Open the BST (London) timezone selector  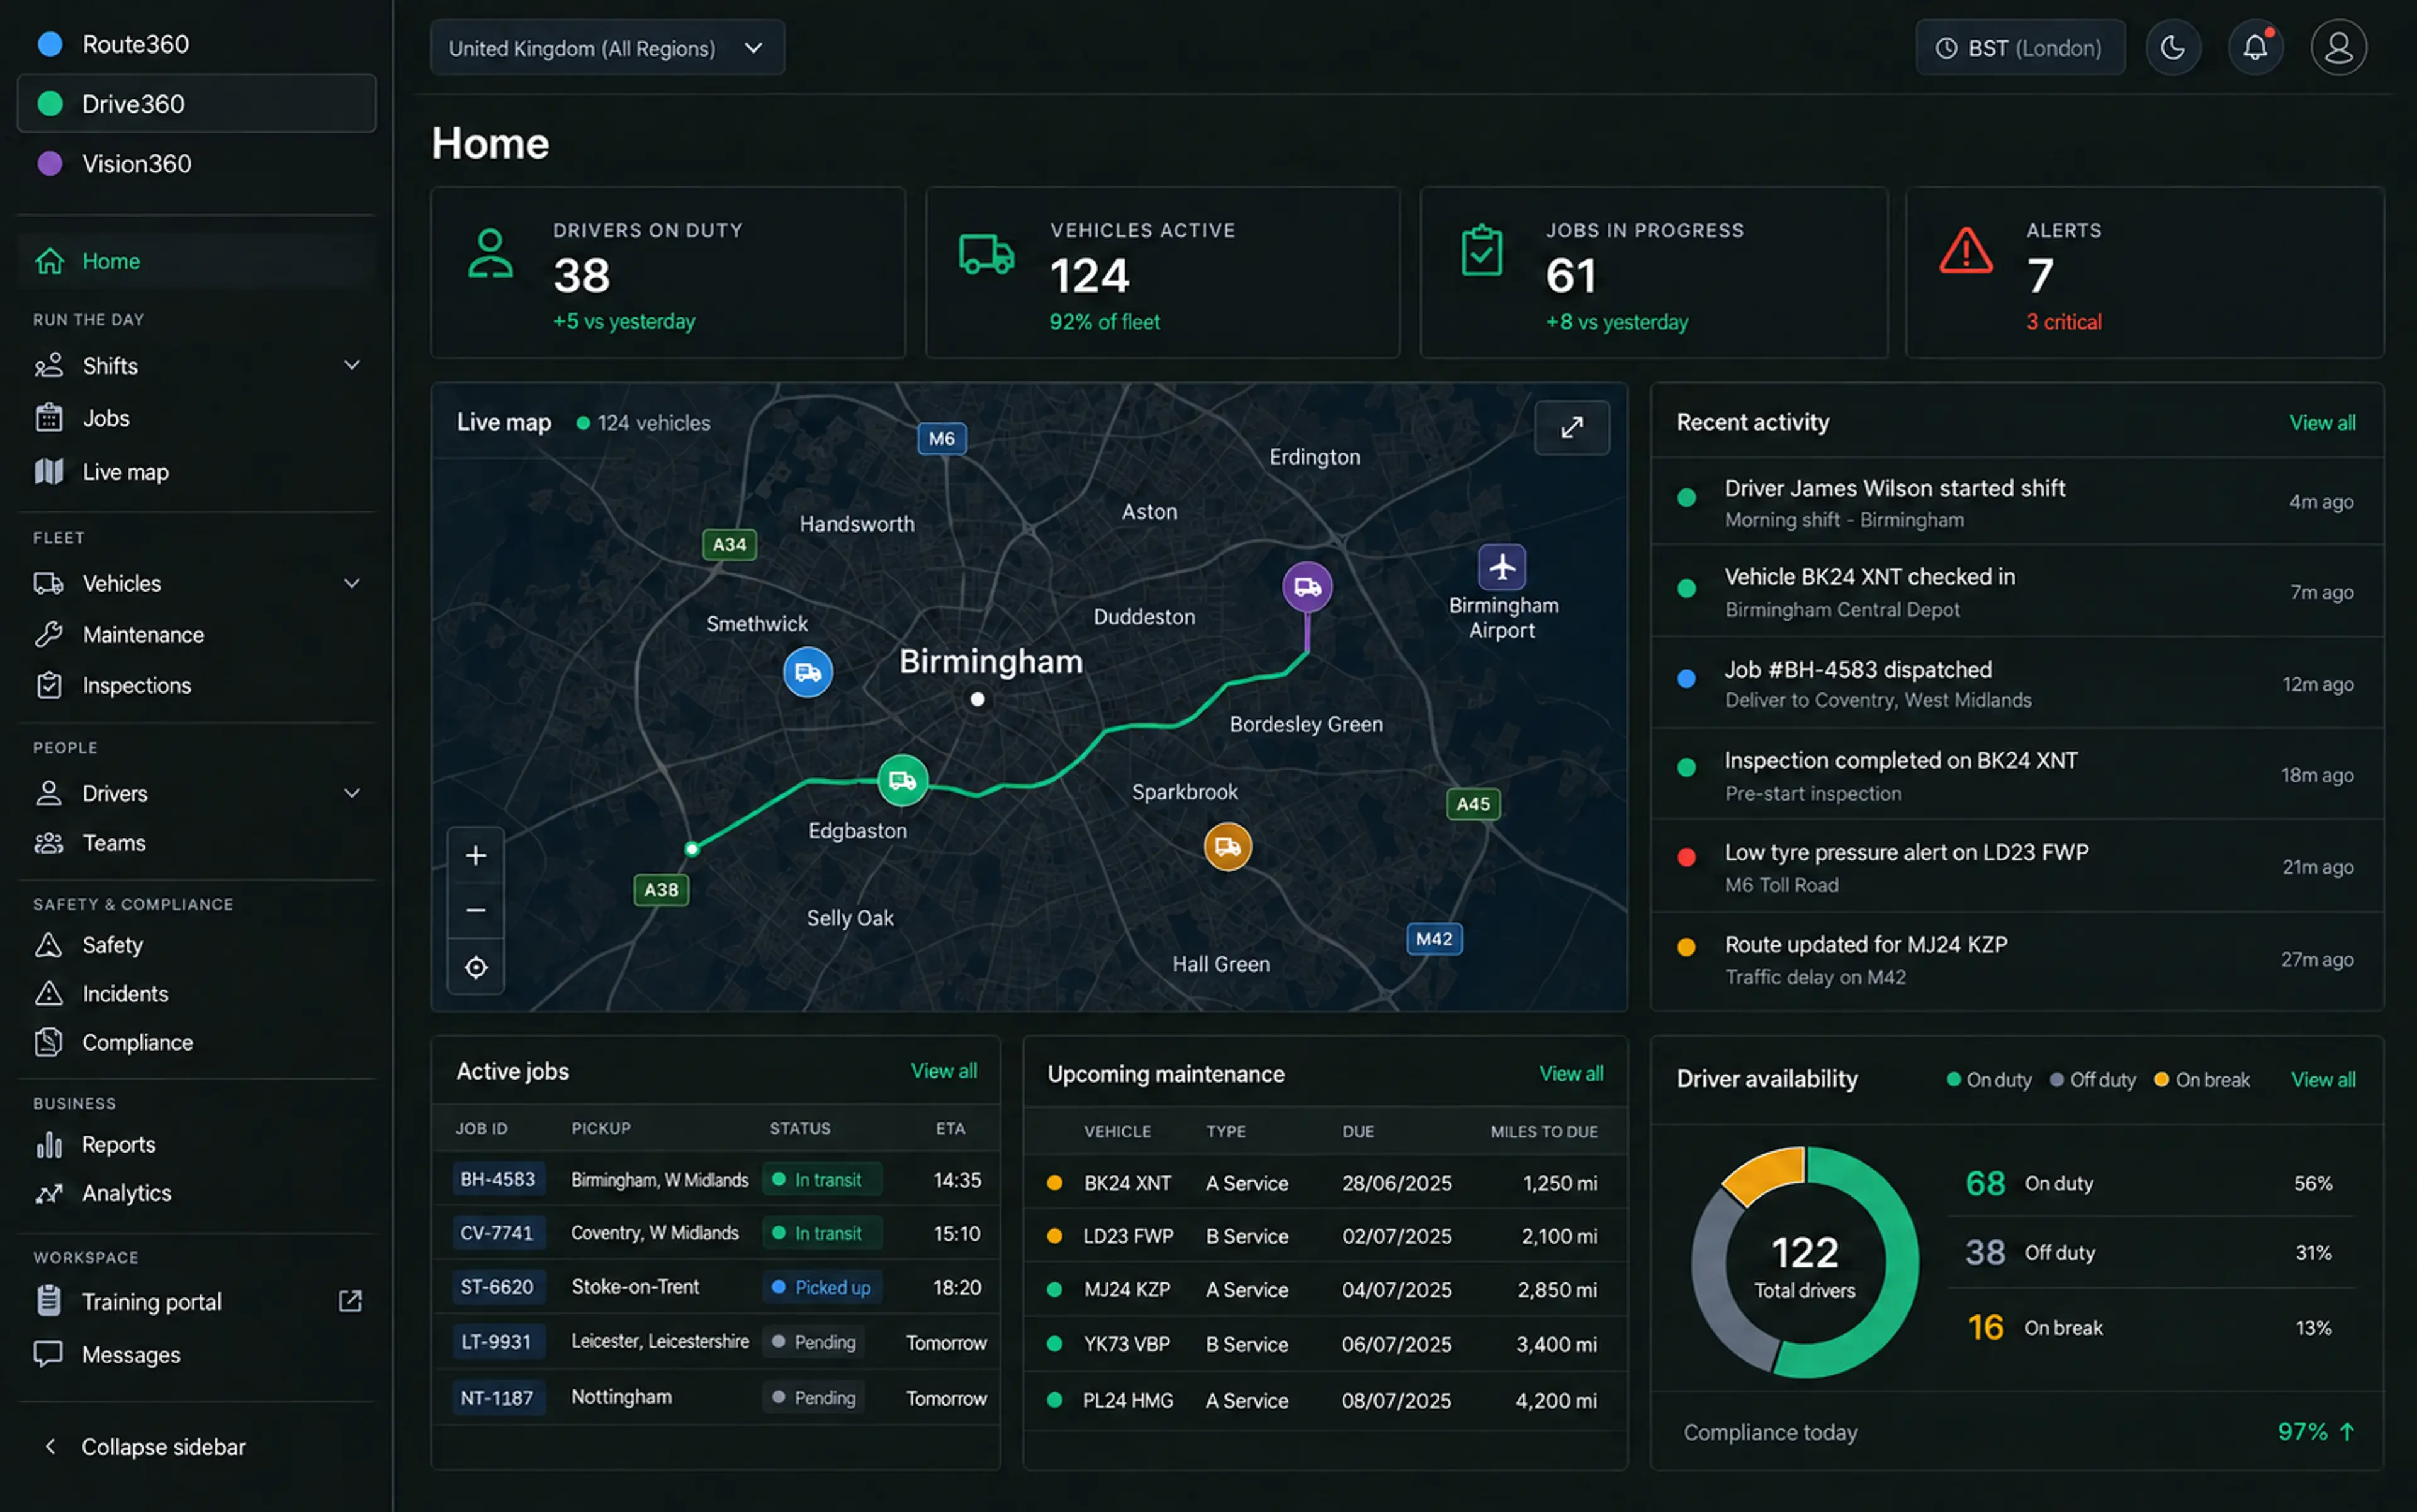pyautogui.click(x=2020, y=48)
